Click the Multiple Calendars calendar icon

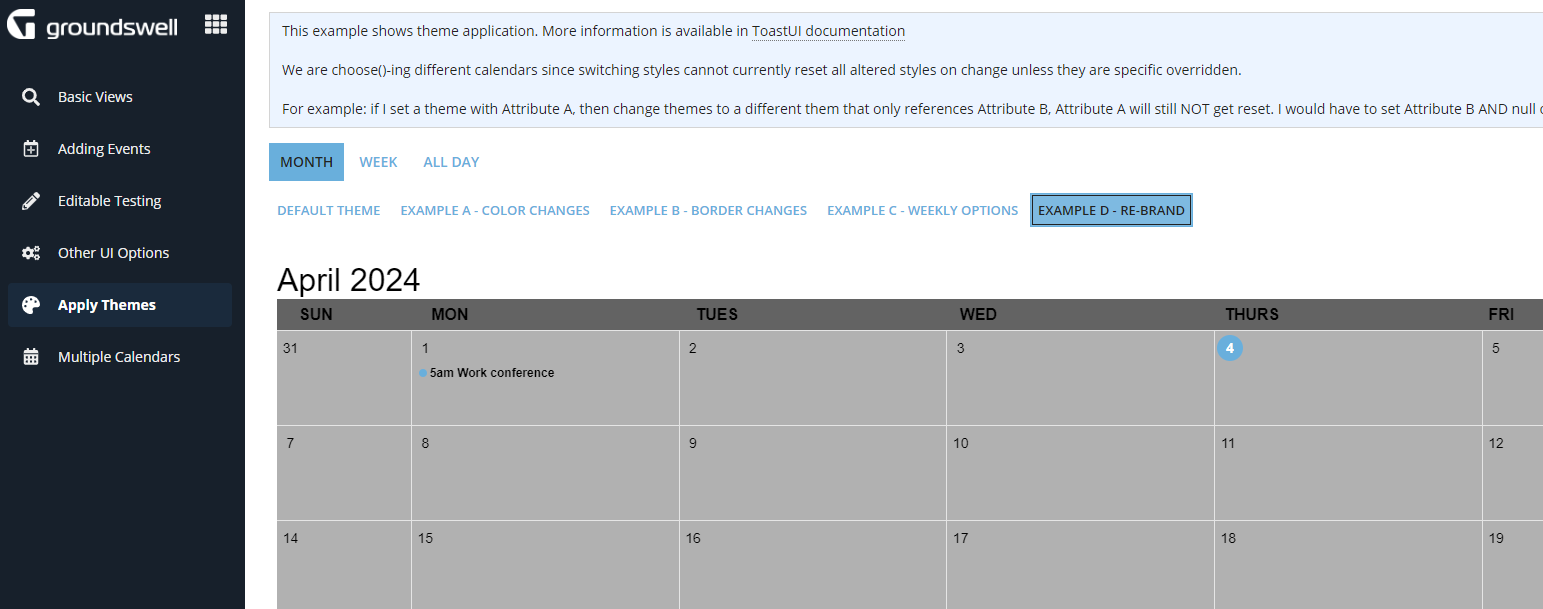(31, 357)
